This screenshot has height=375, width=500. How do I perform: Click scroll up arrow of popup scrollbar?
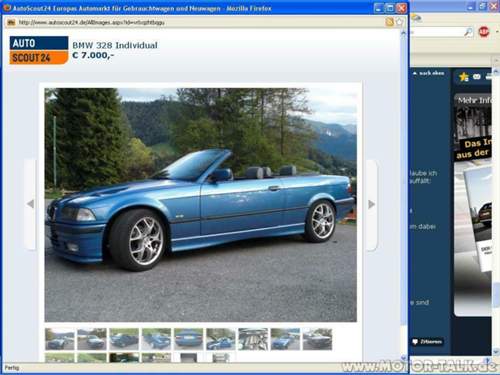(x=403, y=33)
